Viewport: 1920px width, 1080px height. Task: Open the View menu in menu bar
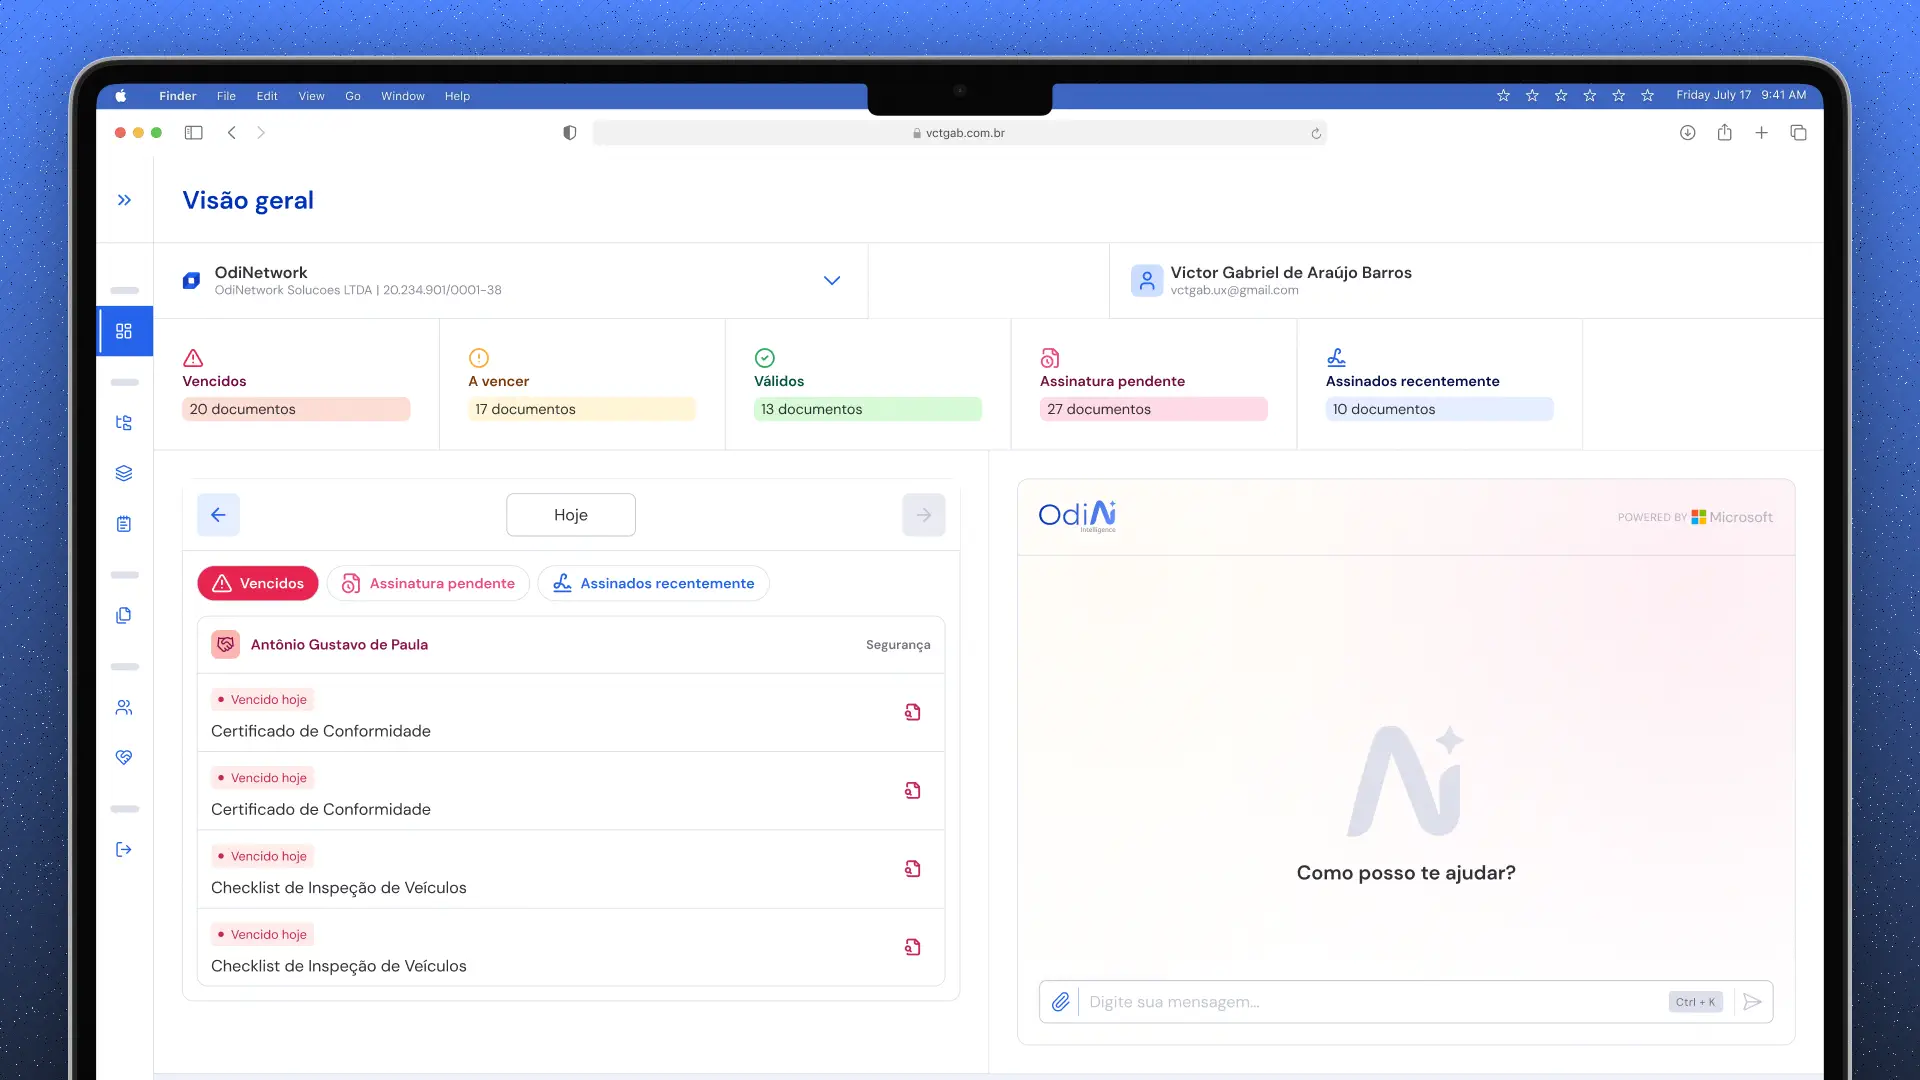[x=311, y=95]
